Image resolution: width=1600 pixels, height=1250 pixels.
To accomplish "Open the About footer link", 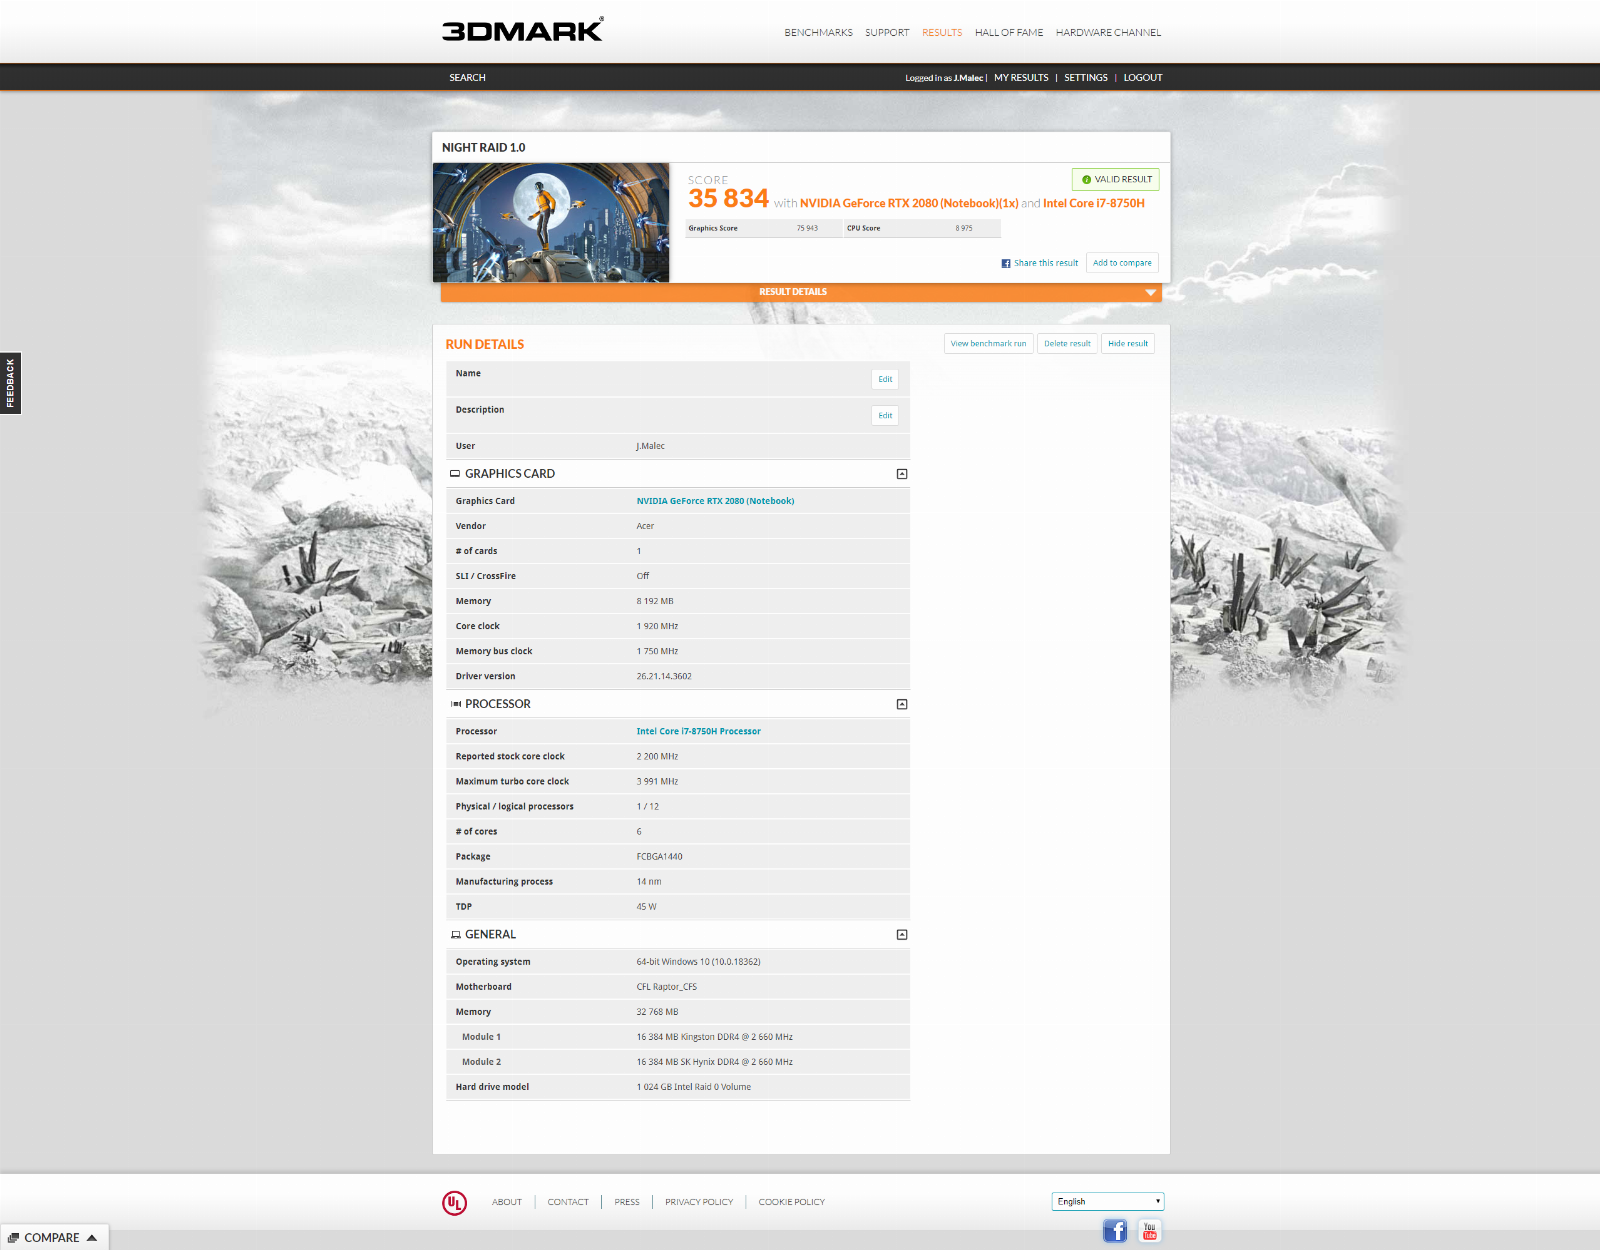I will click(507, 1202).
